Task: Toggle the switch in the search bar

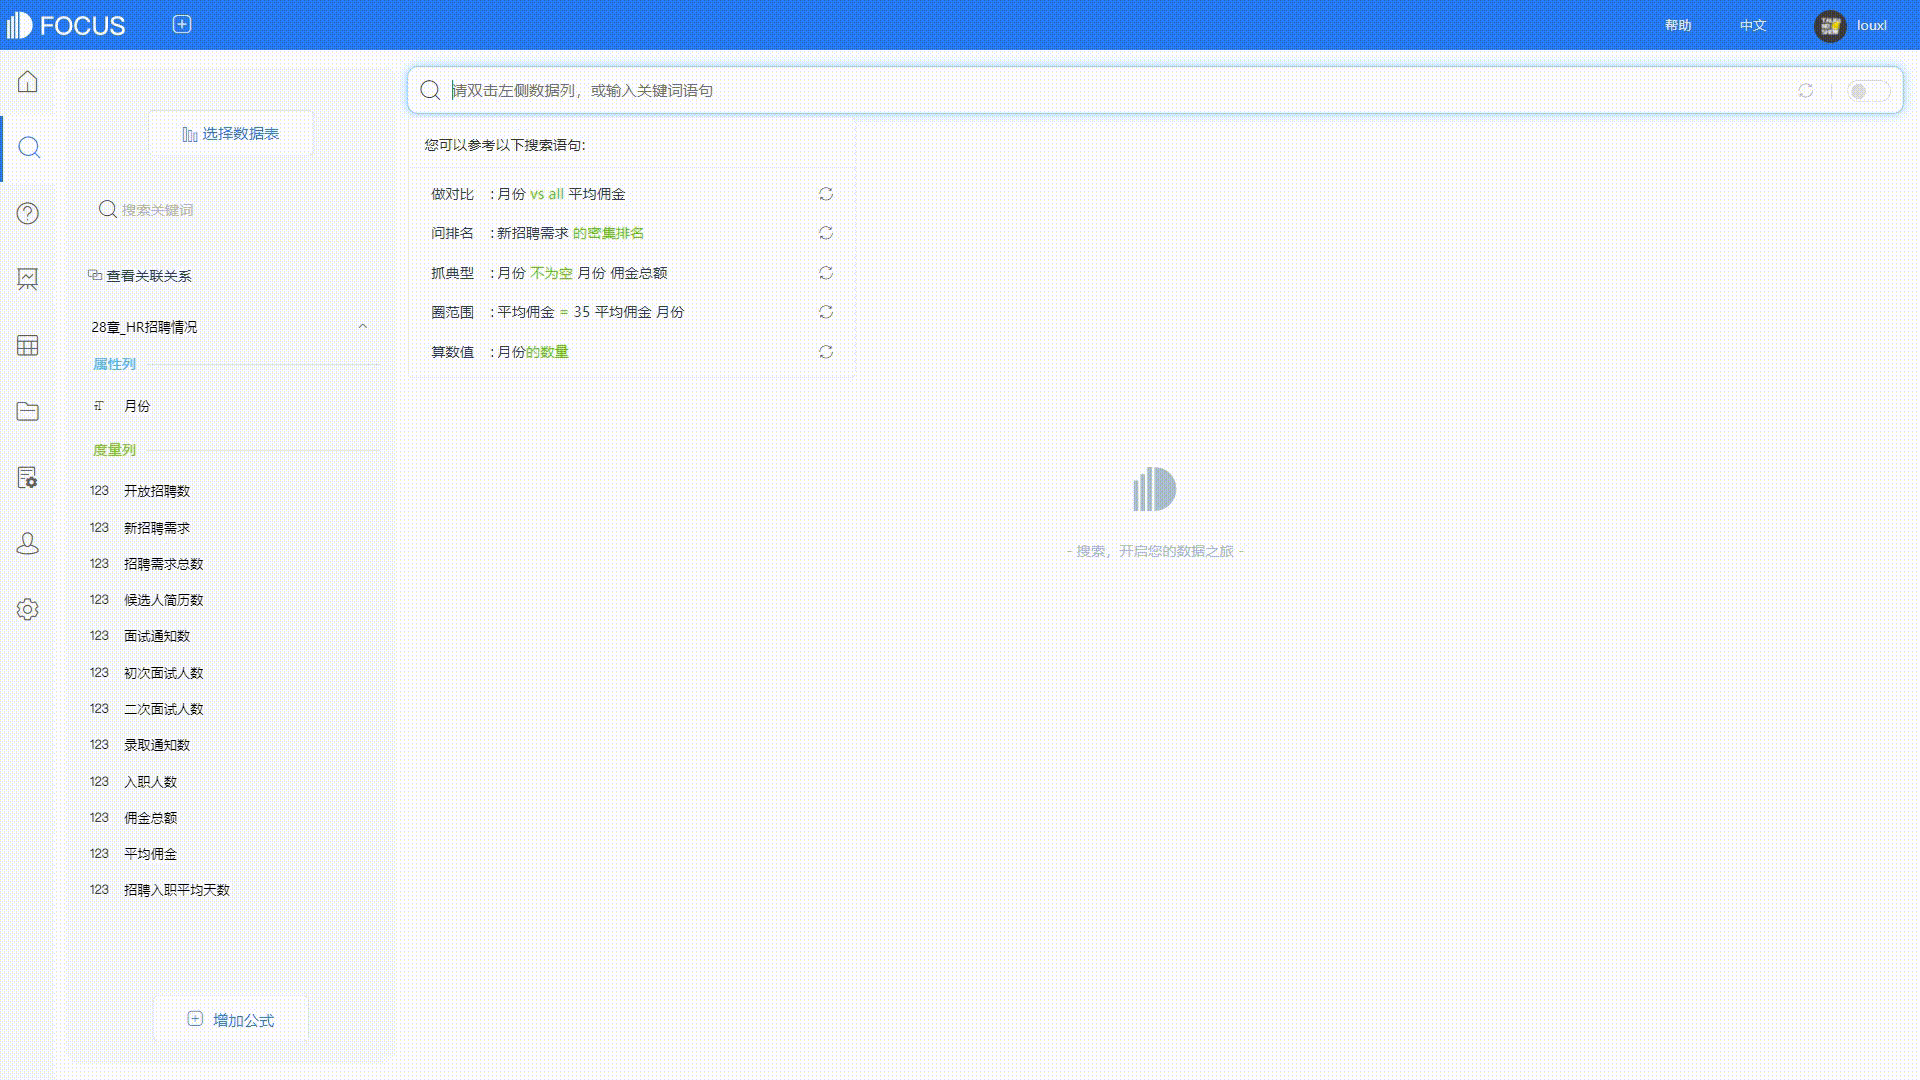Action: [1867, 91]
